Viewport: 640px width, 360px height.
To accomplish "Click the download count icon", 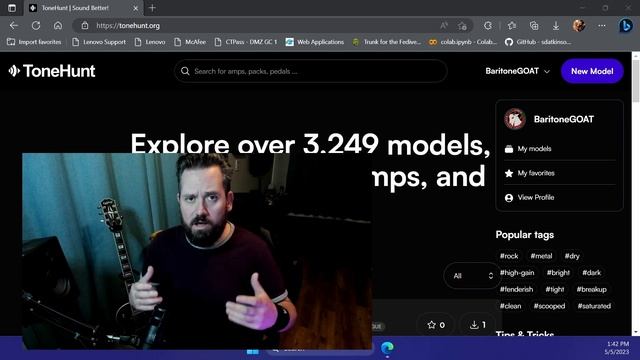I will [478, 325].
